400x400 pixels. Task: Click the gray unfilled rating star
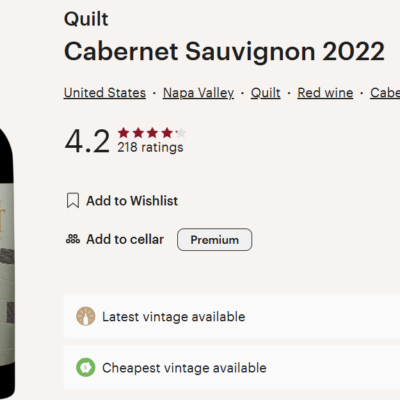181,133
